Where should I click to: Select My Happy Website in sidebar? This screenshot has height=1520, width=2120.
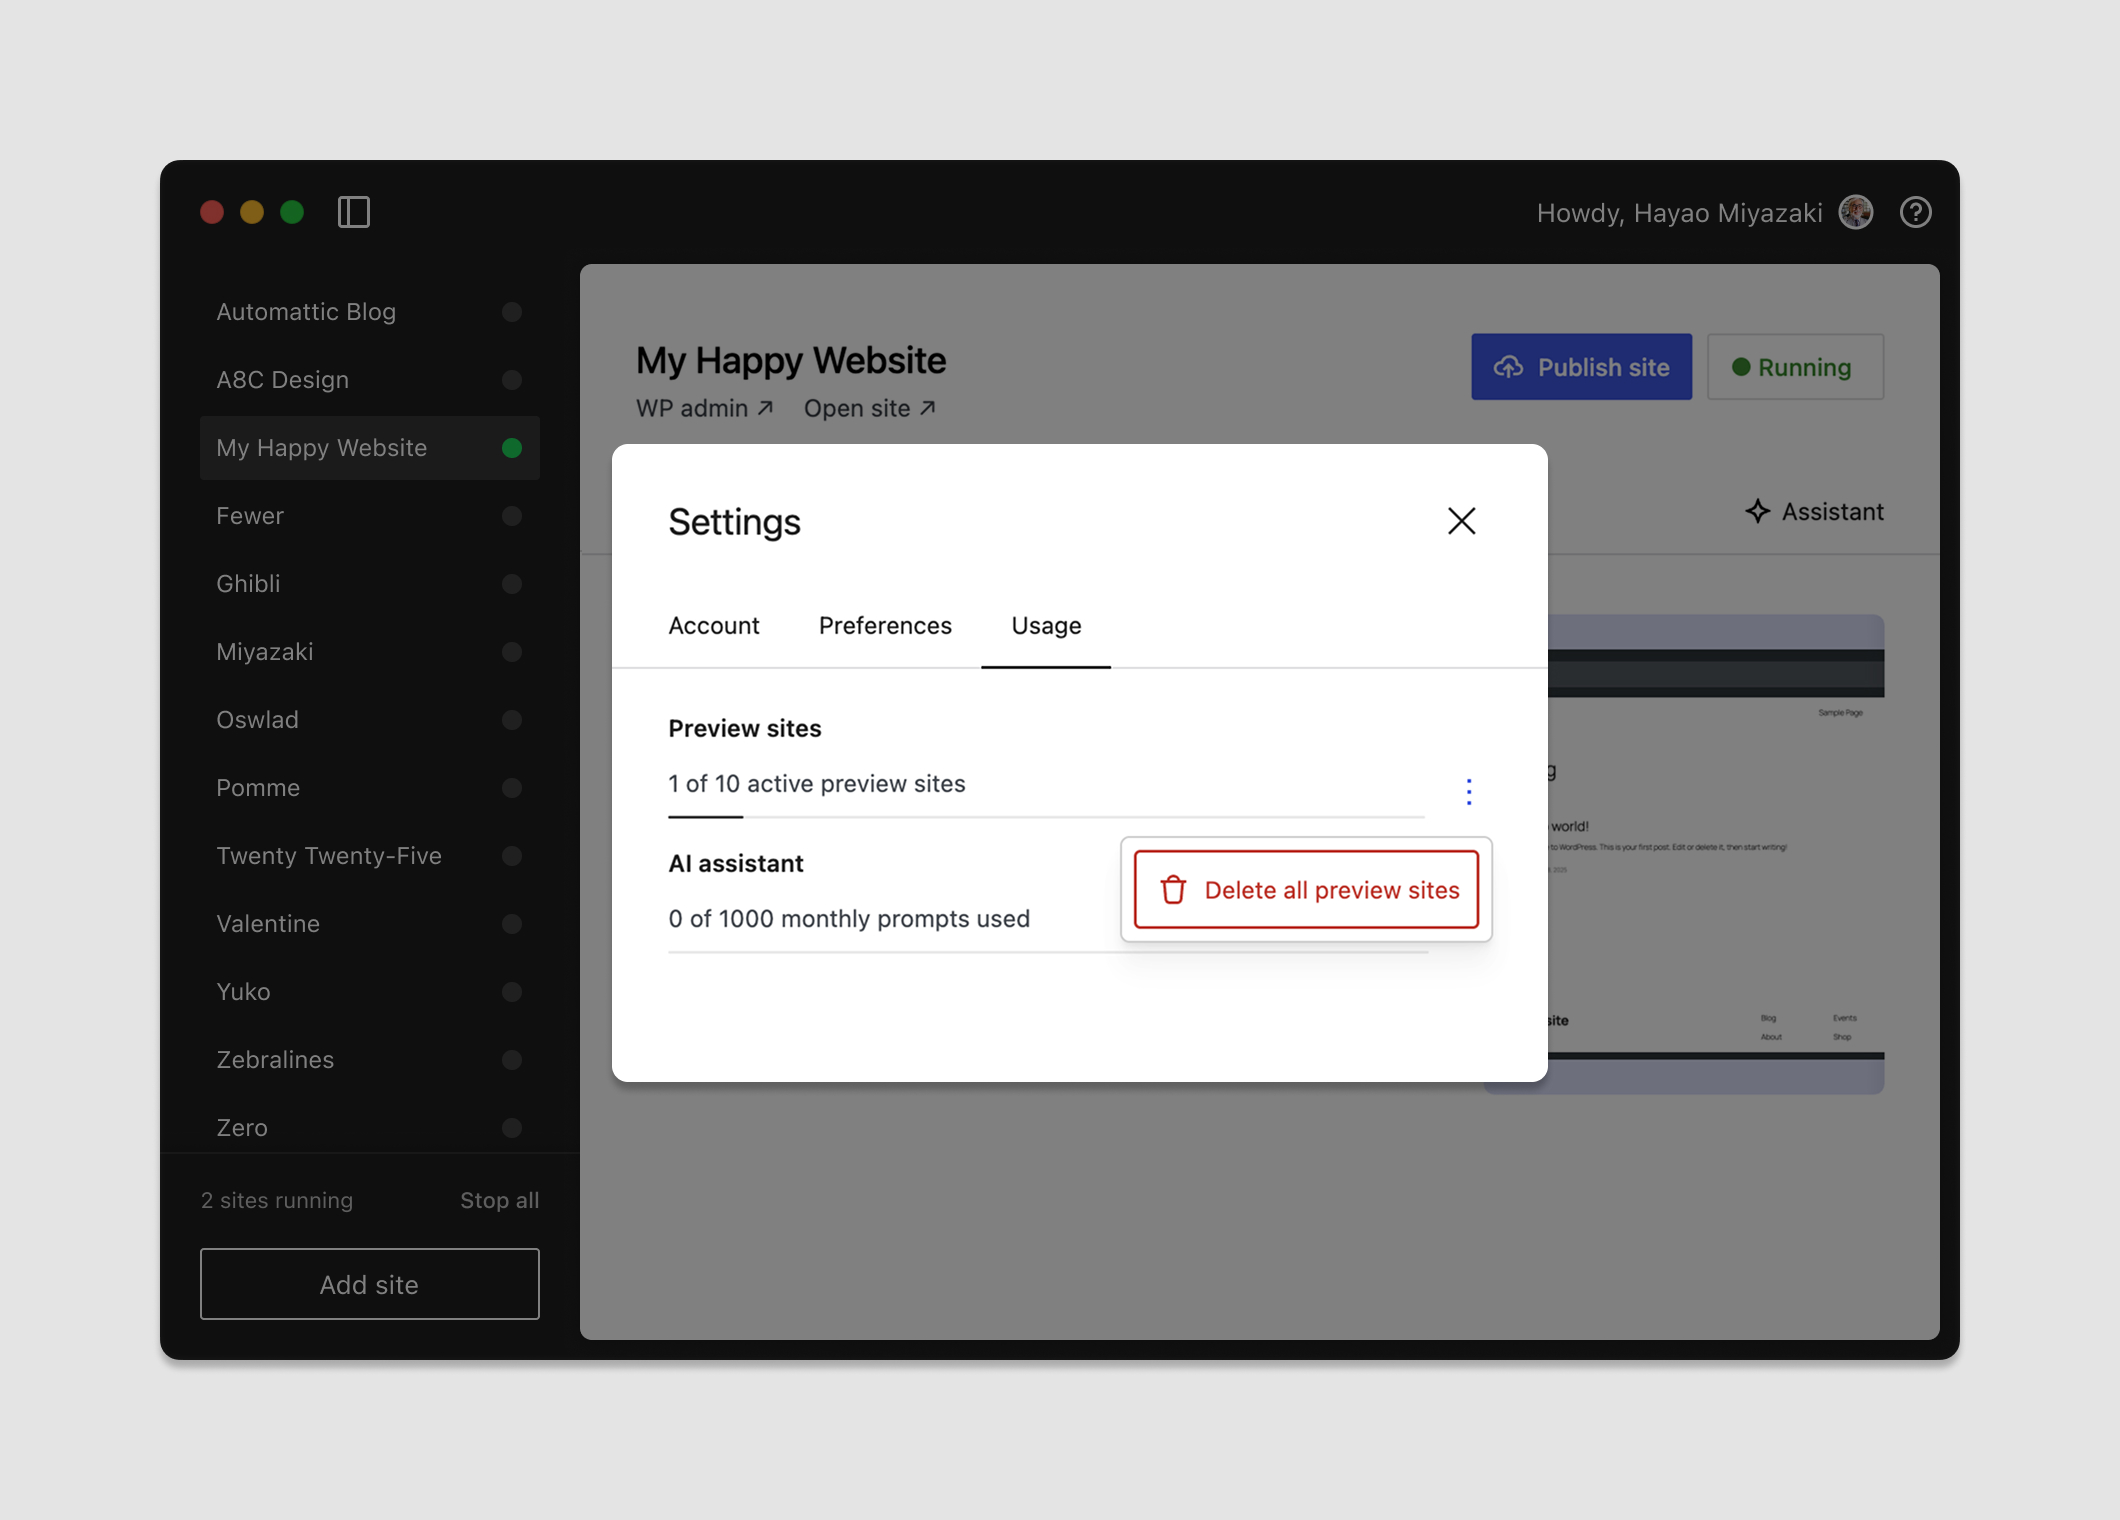point(370,448)
